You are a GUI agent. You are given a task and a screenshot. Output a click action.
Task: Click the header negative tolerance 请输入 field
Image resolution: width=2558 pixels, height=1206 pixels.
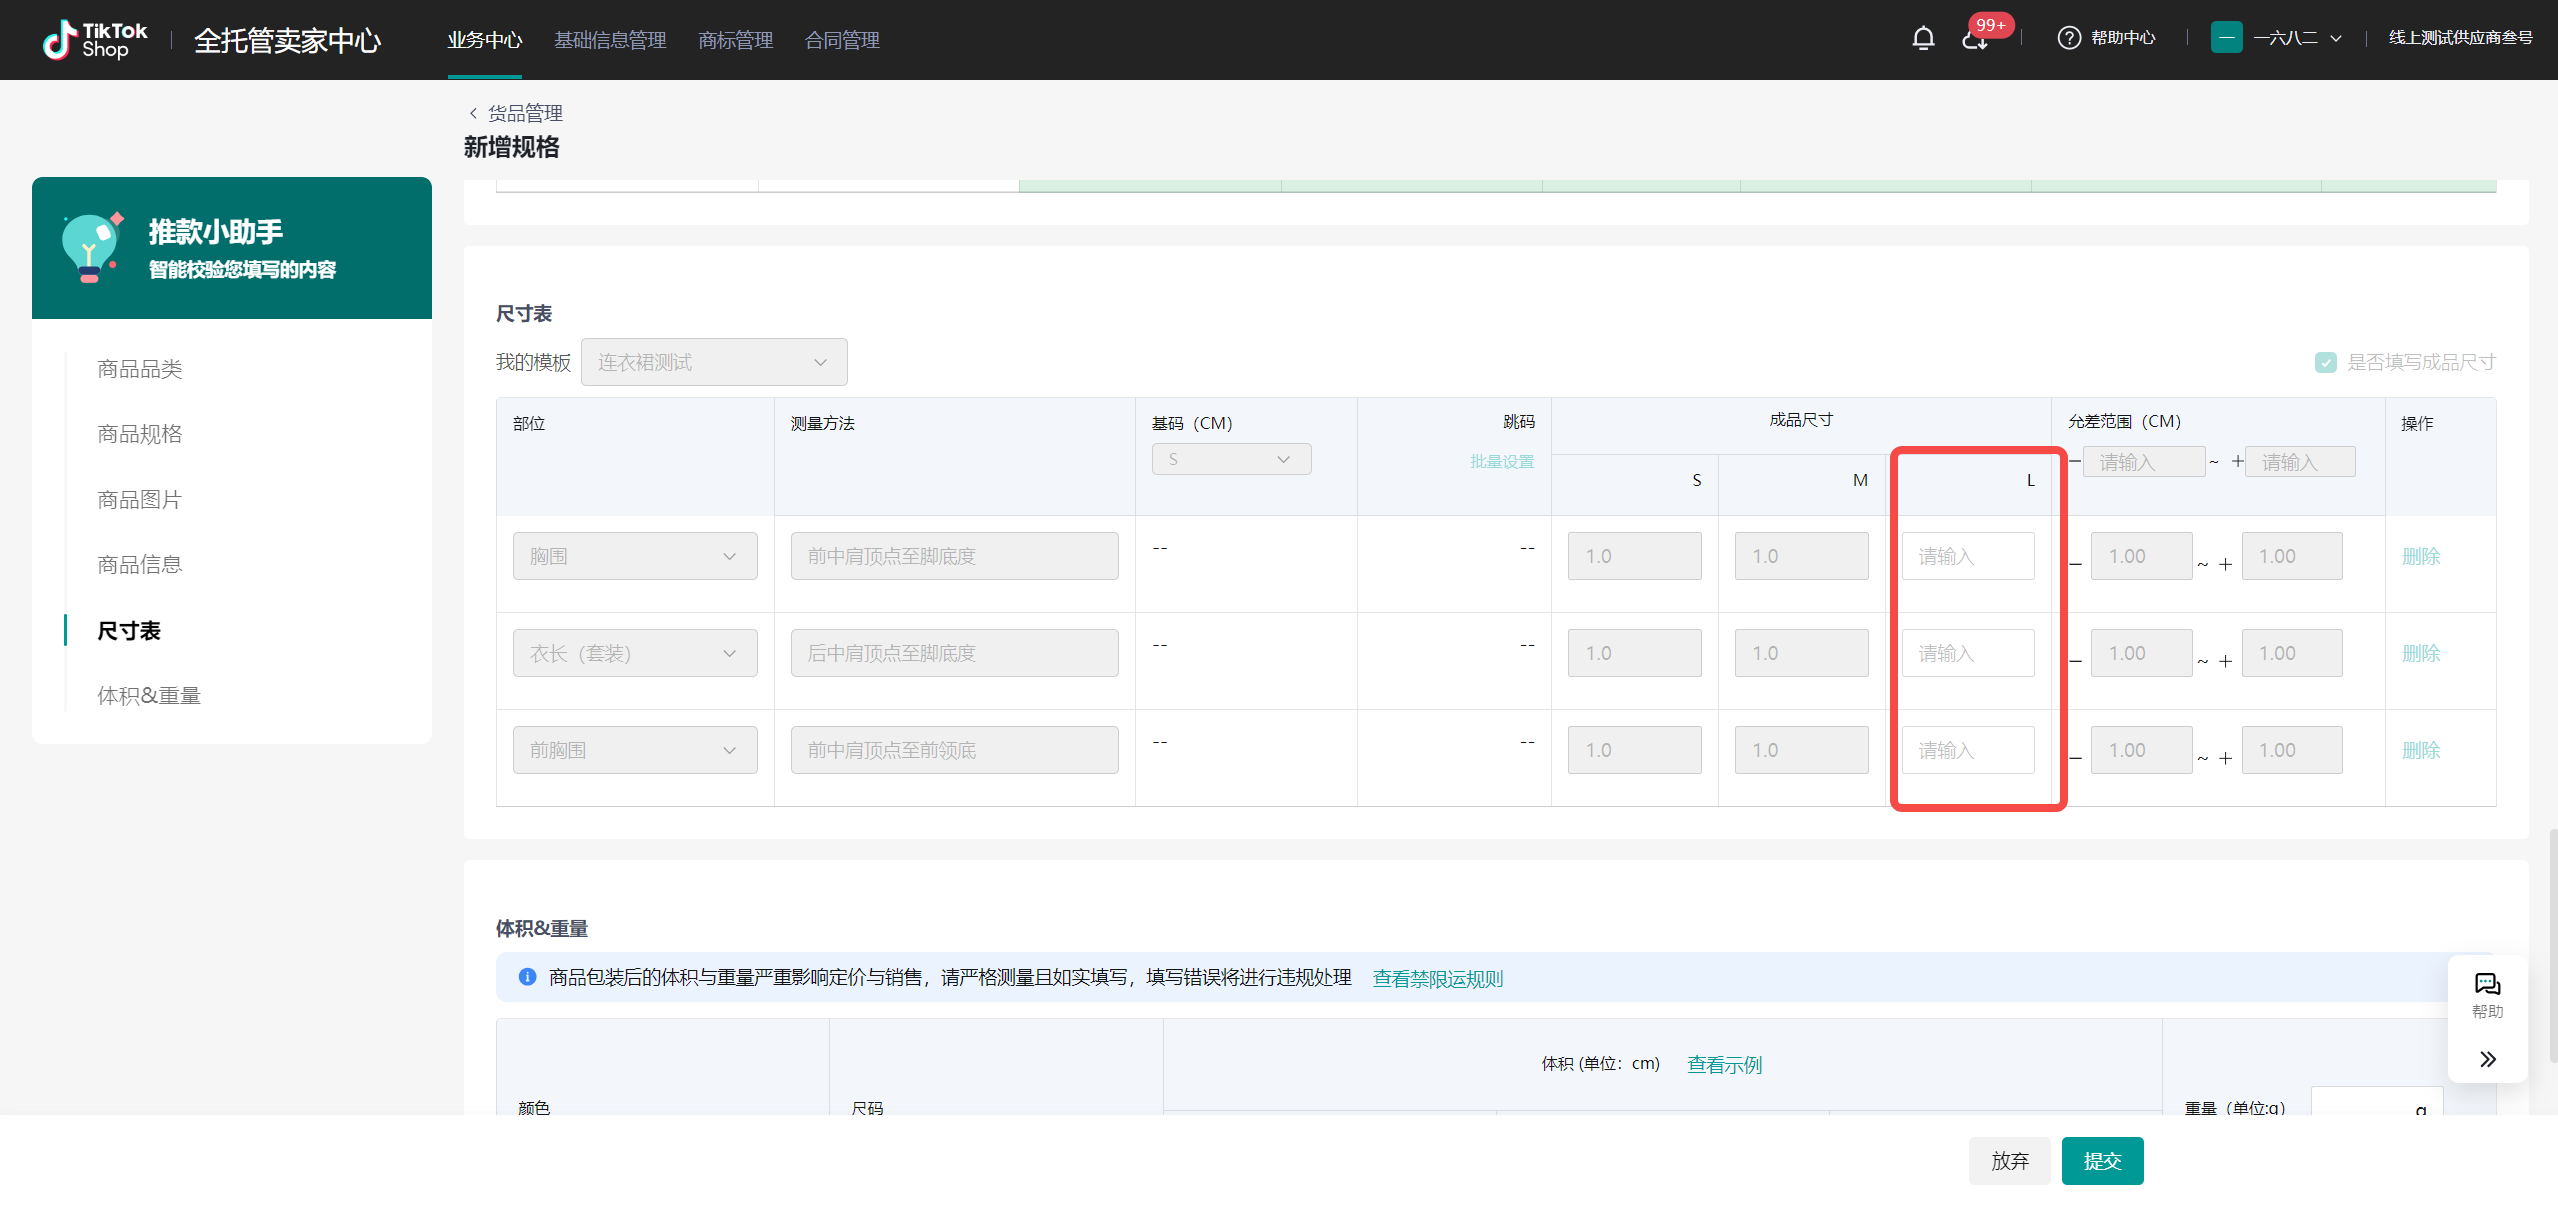(x=2143, y=462)
